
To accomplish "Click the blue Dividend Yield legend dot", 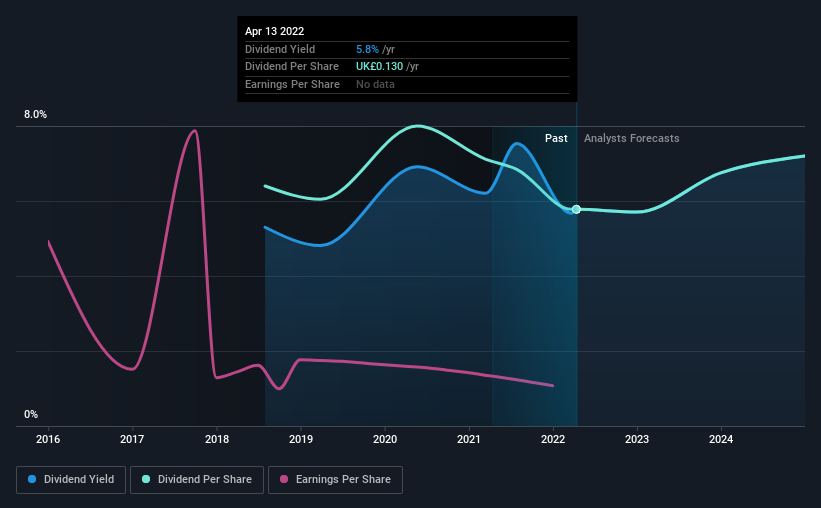I will (32, 479).
